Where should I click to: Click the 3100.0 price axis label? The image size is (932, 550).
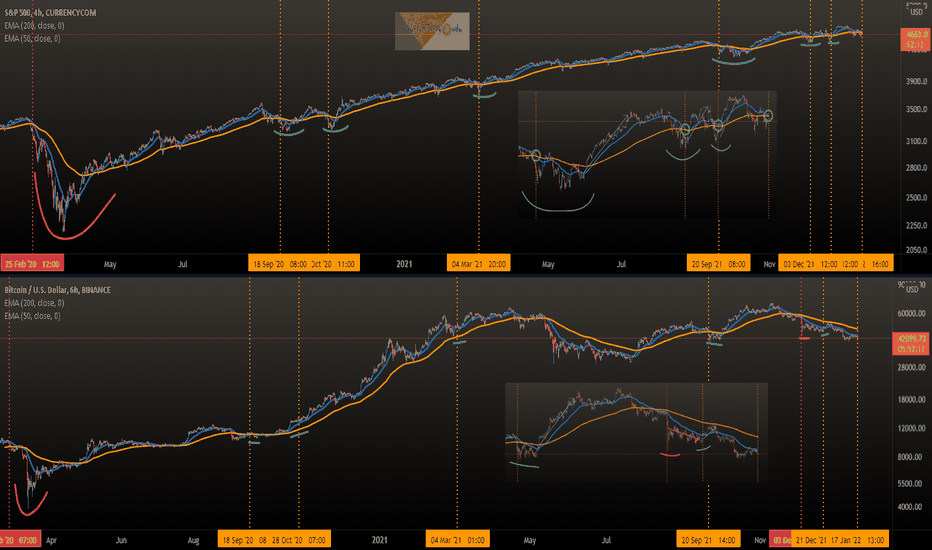(x=916, y=142)
